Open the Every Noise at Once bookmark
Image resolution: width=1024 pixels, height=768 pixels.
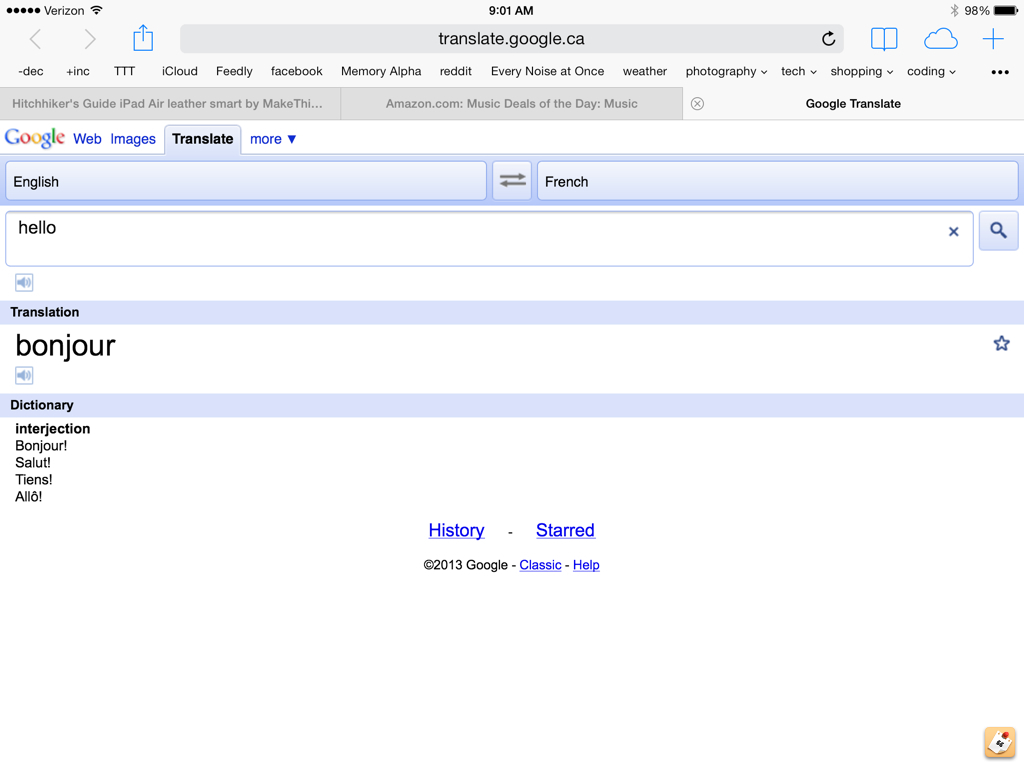pyautogui.click(x=547, y=71)
